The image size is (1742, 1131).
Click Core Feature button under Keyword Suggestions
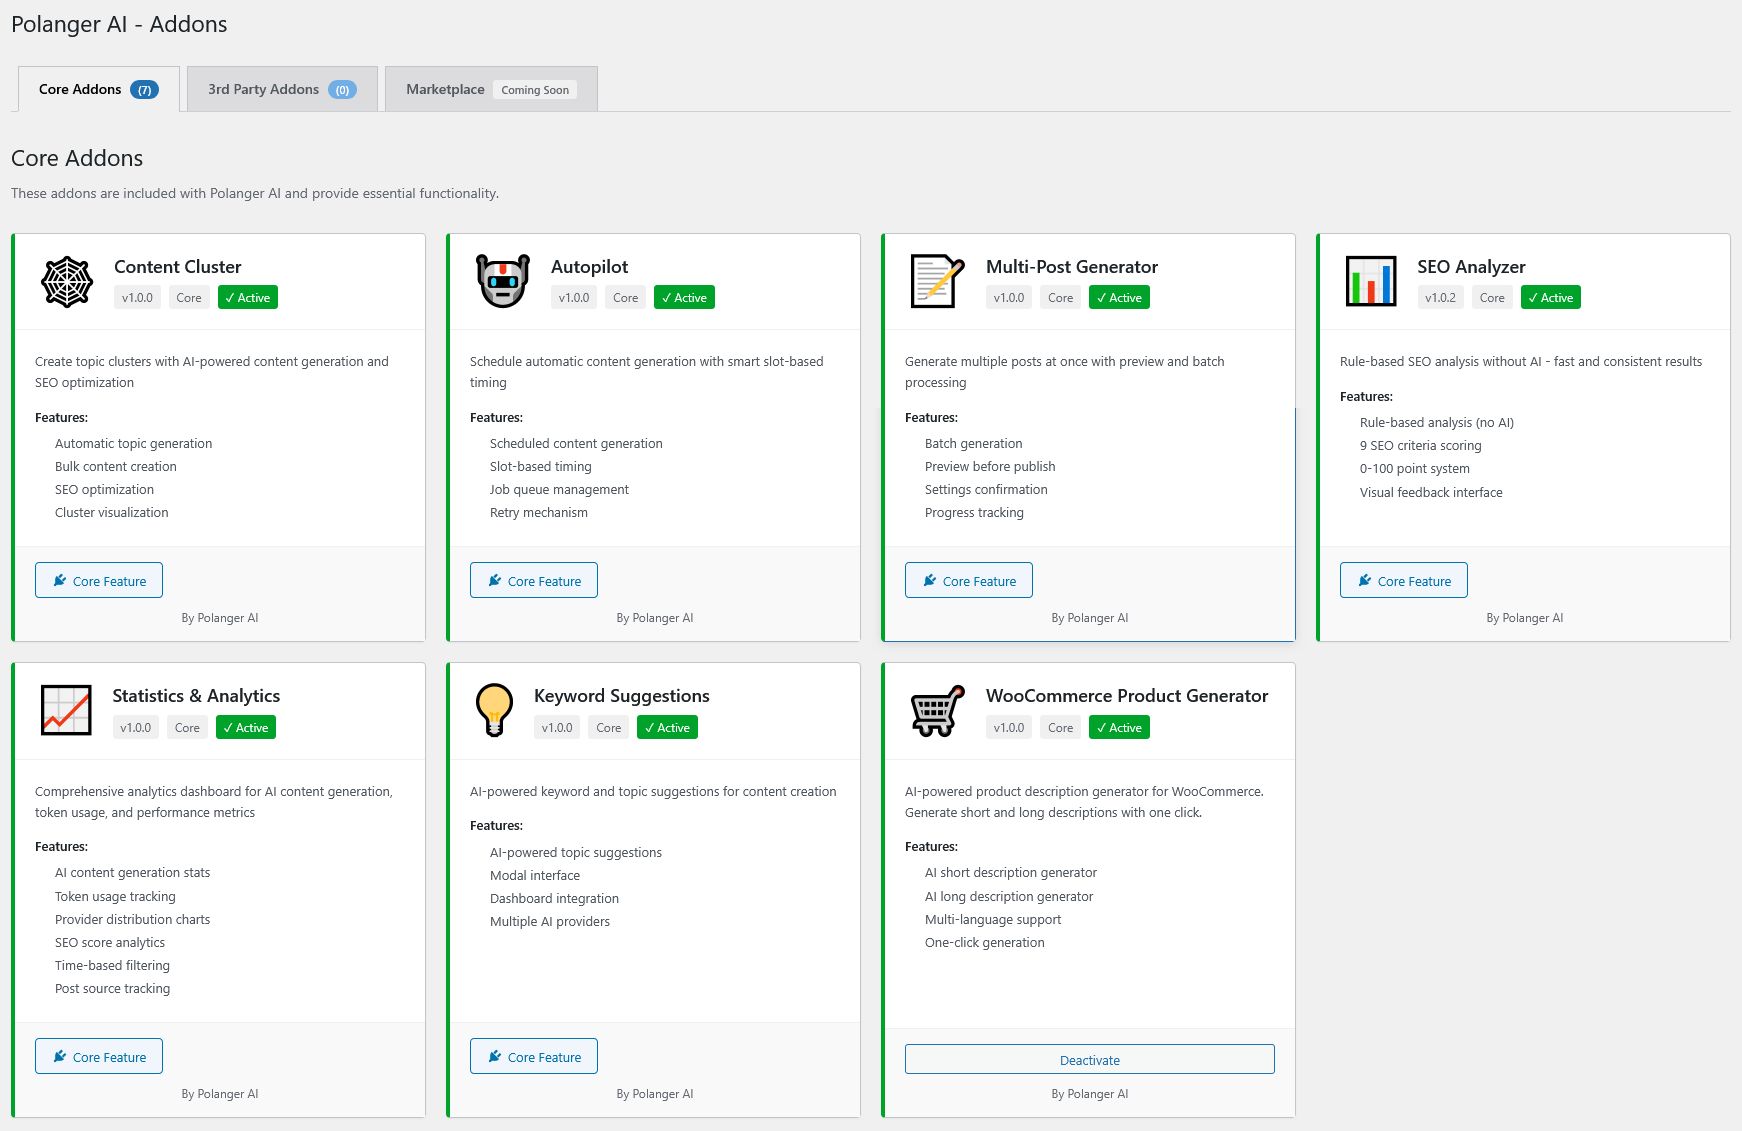pyautogui.click(x=534, y=1057)
